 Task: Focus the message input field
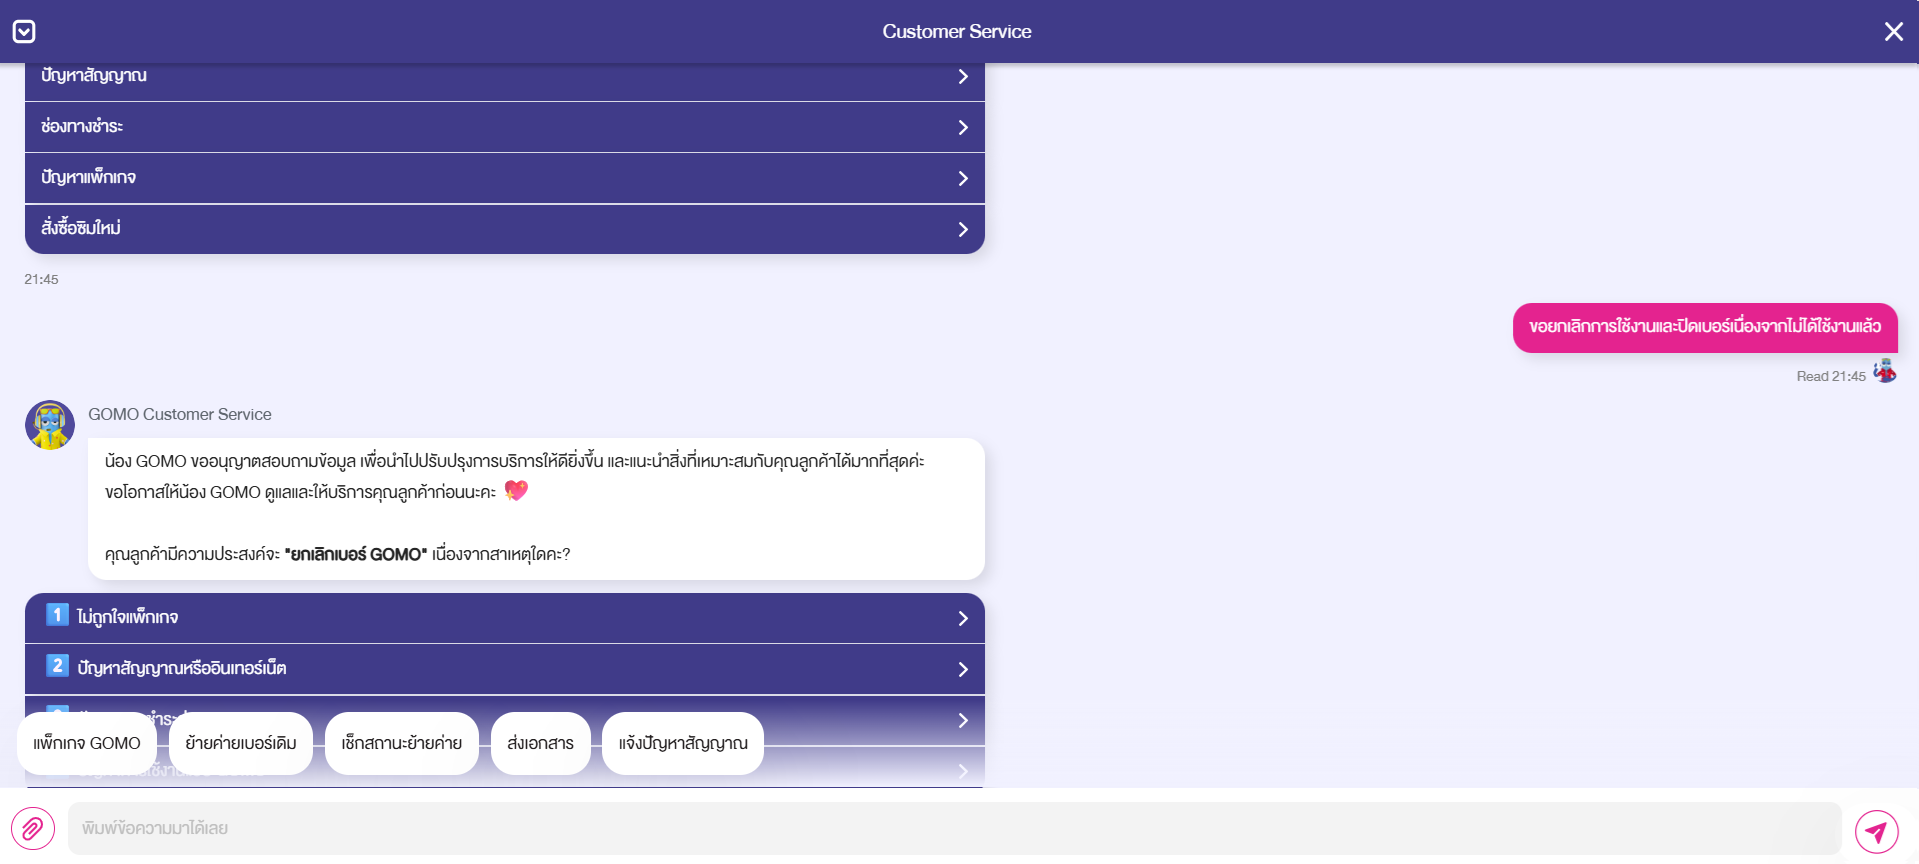(955, 828)
